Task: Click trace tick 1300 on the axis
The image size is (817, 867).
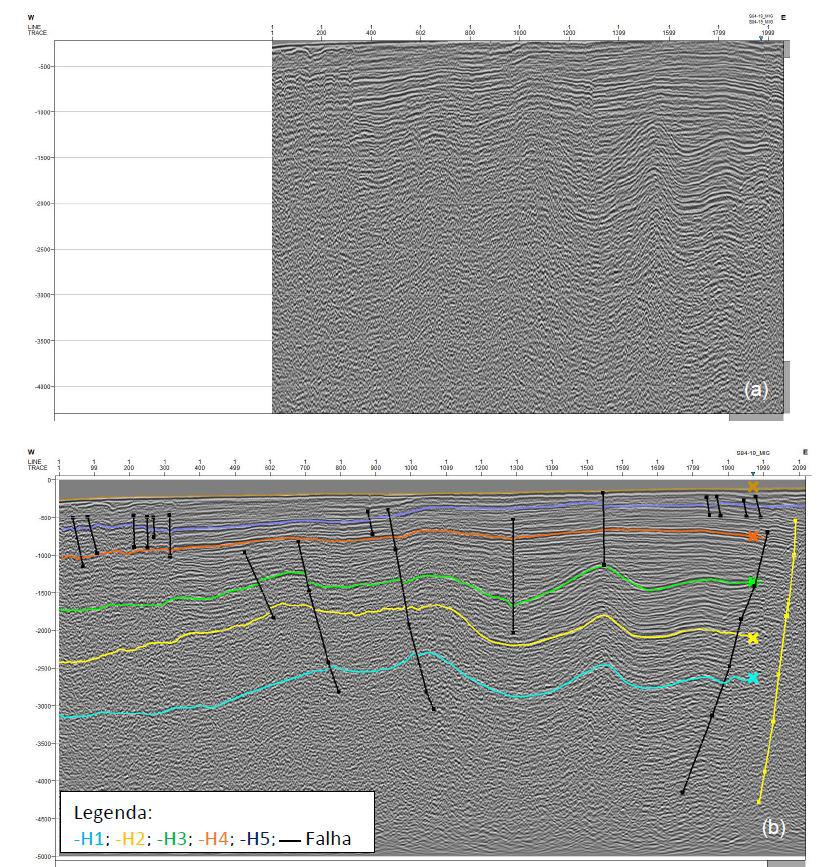Action: click(516, 468)
